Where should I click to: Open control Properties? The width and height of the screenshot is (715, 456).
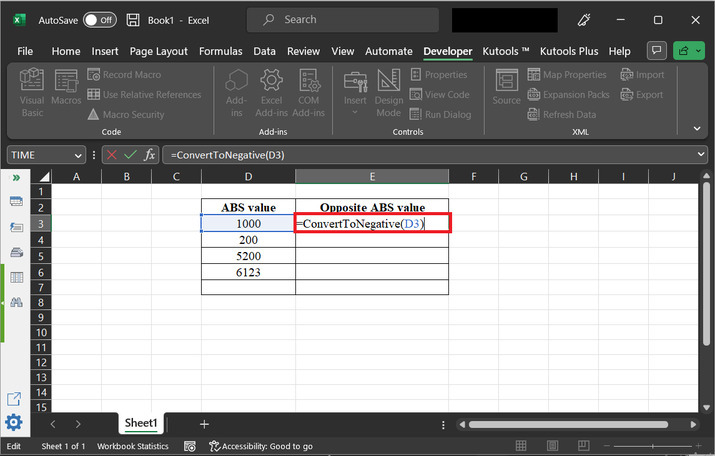coord(439,74)
